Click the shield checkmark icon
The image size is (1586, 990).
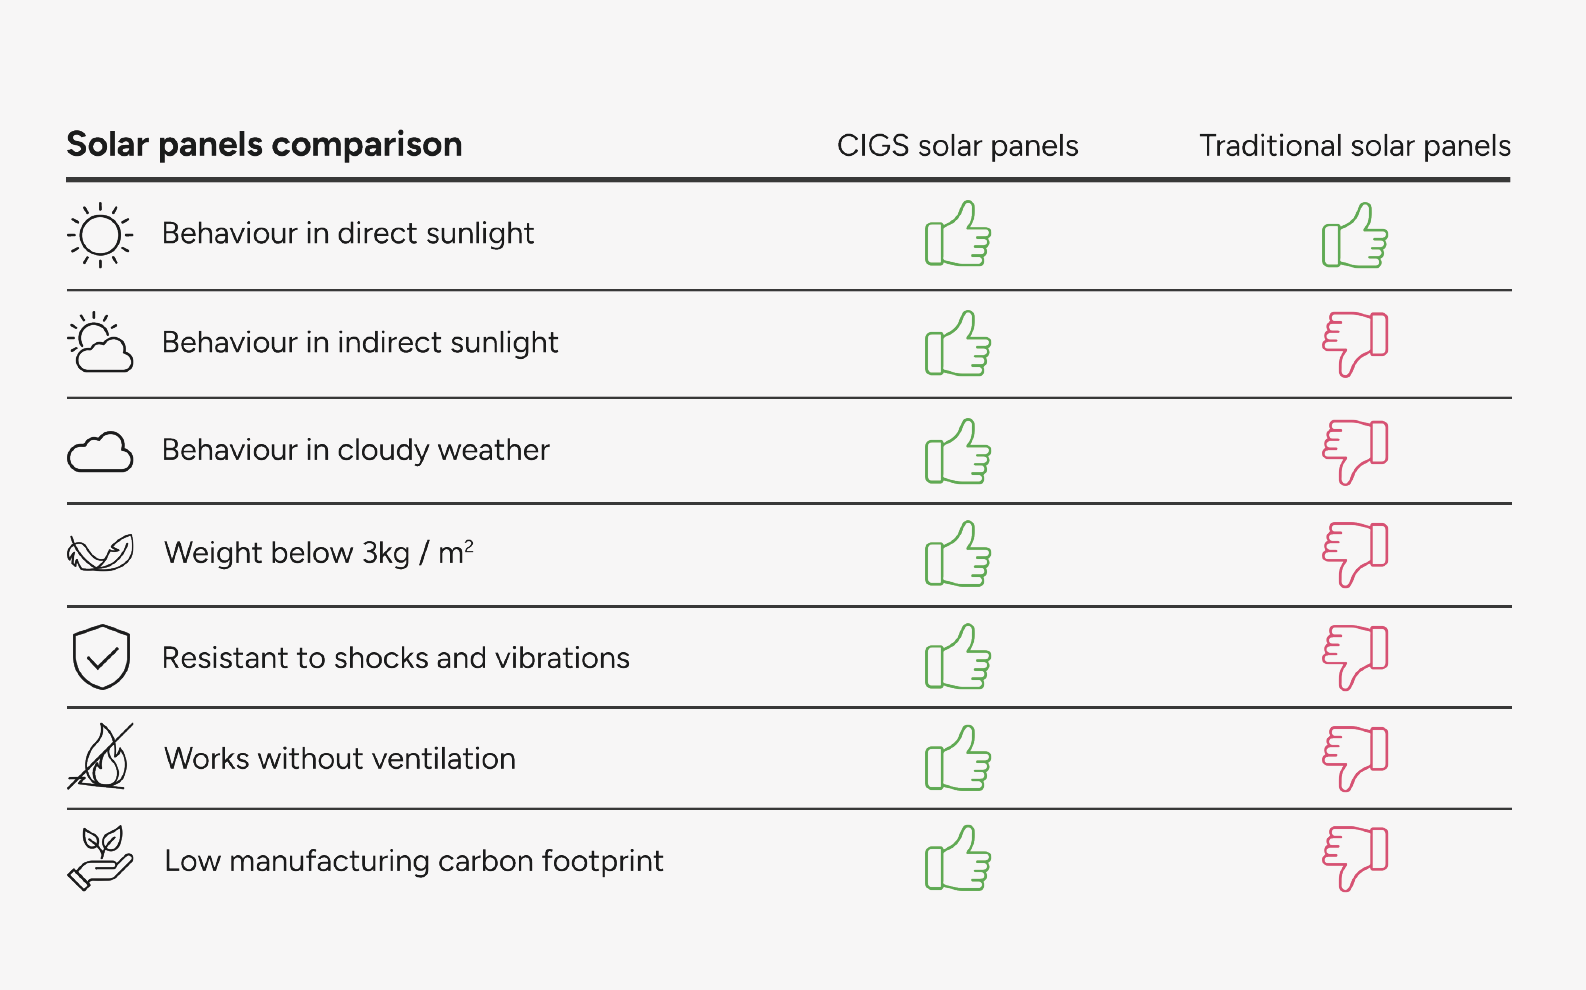[x=101, y=657]
